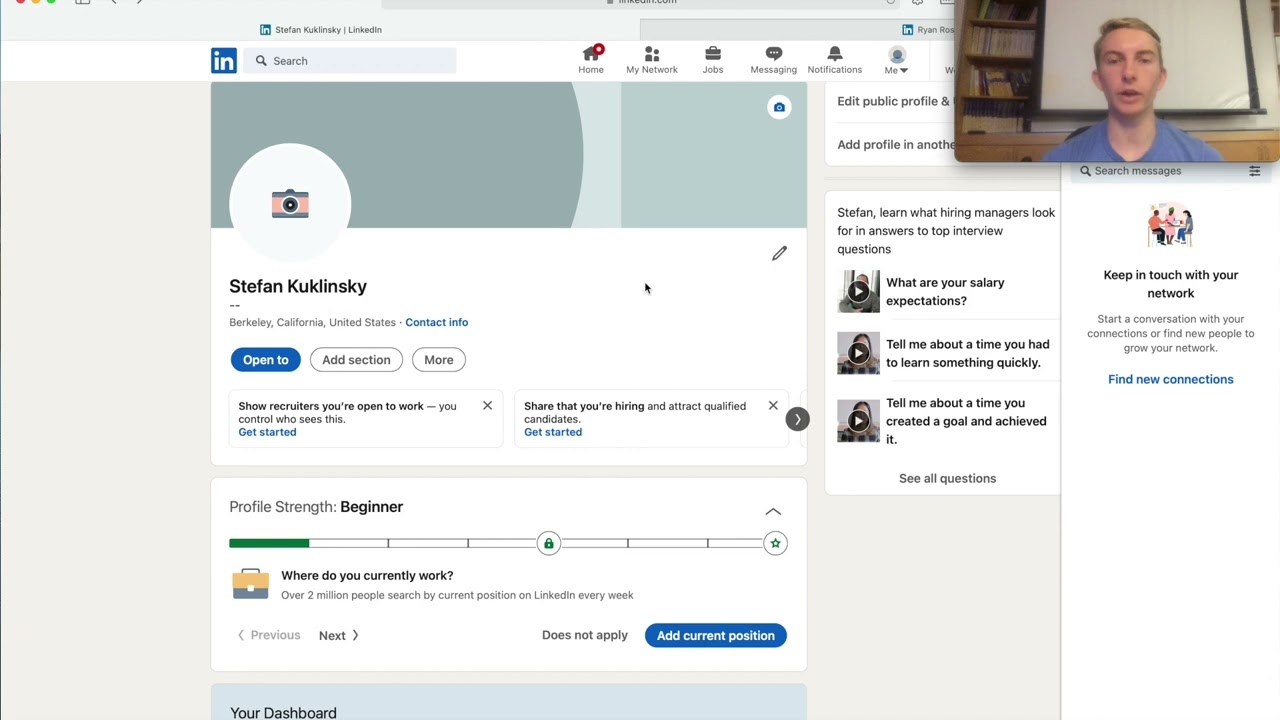Click Get started under open to work
Image resolution: width=1280 pixels, height=720 pixels.
click(x=267, y=432)
